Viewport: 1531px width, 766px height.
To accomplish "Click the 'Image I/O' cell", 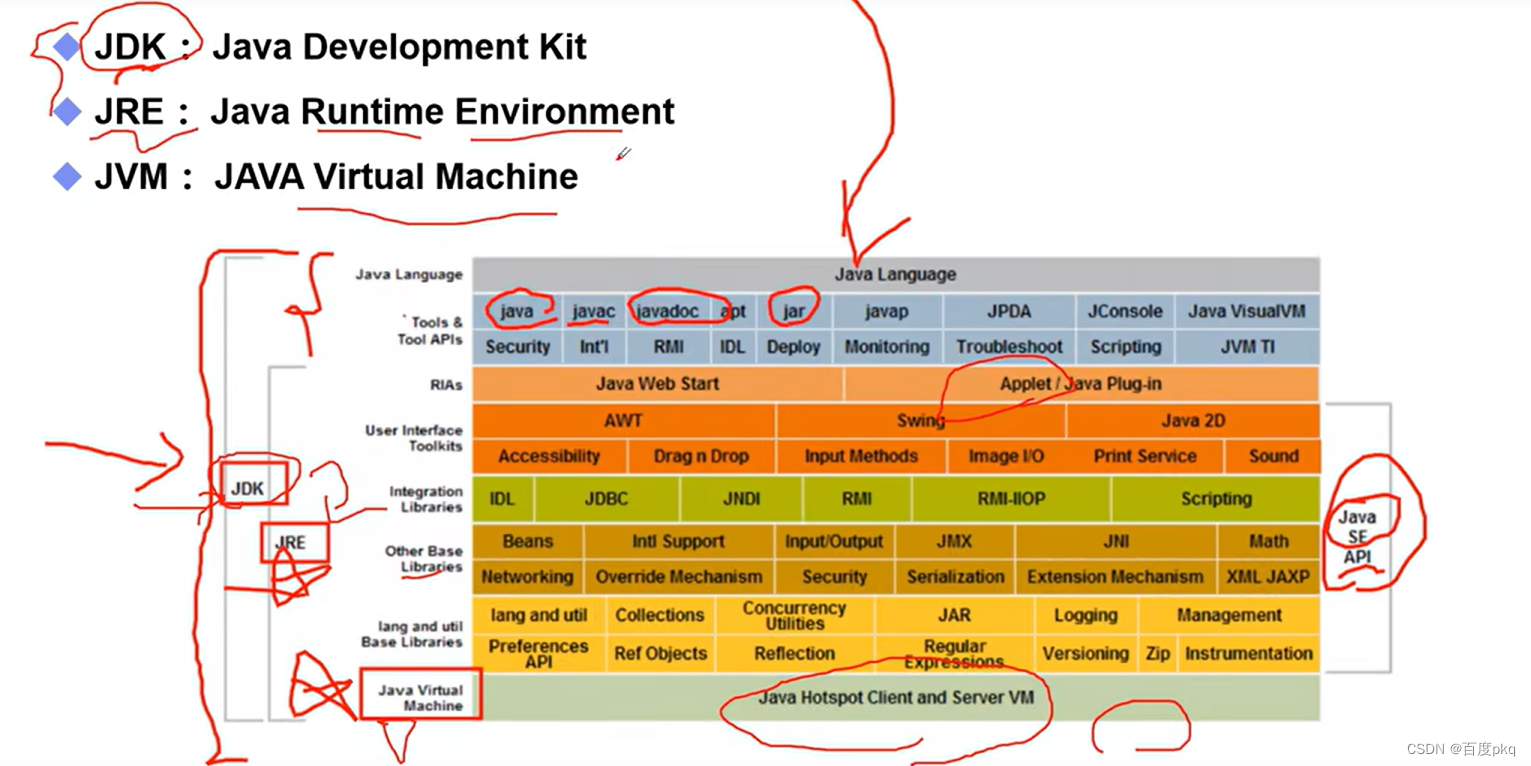I will pyautogui.click(x=1006, y=456).
